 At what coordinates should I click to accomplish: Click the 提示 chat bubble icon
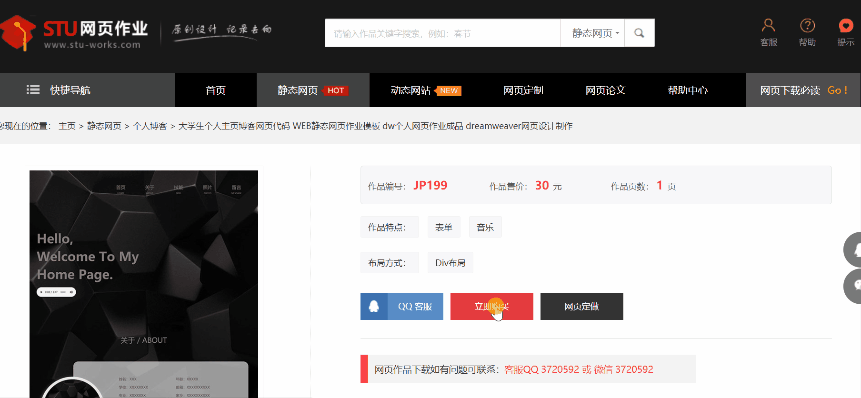pos(846,25)
